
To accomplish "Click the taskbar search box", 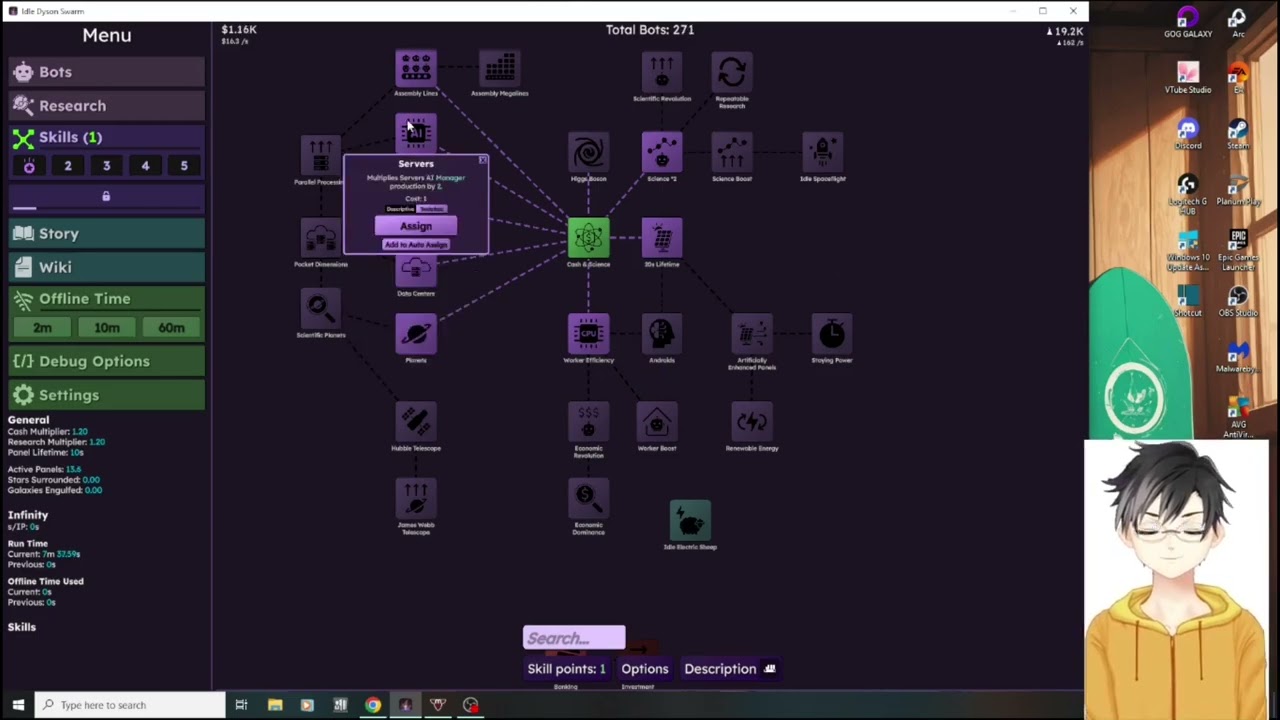I will (x=131, y=705).
